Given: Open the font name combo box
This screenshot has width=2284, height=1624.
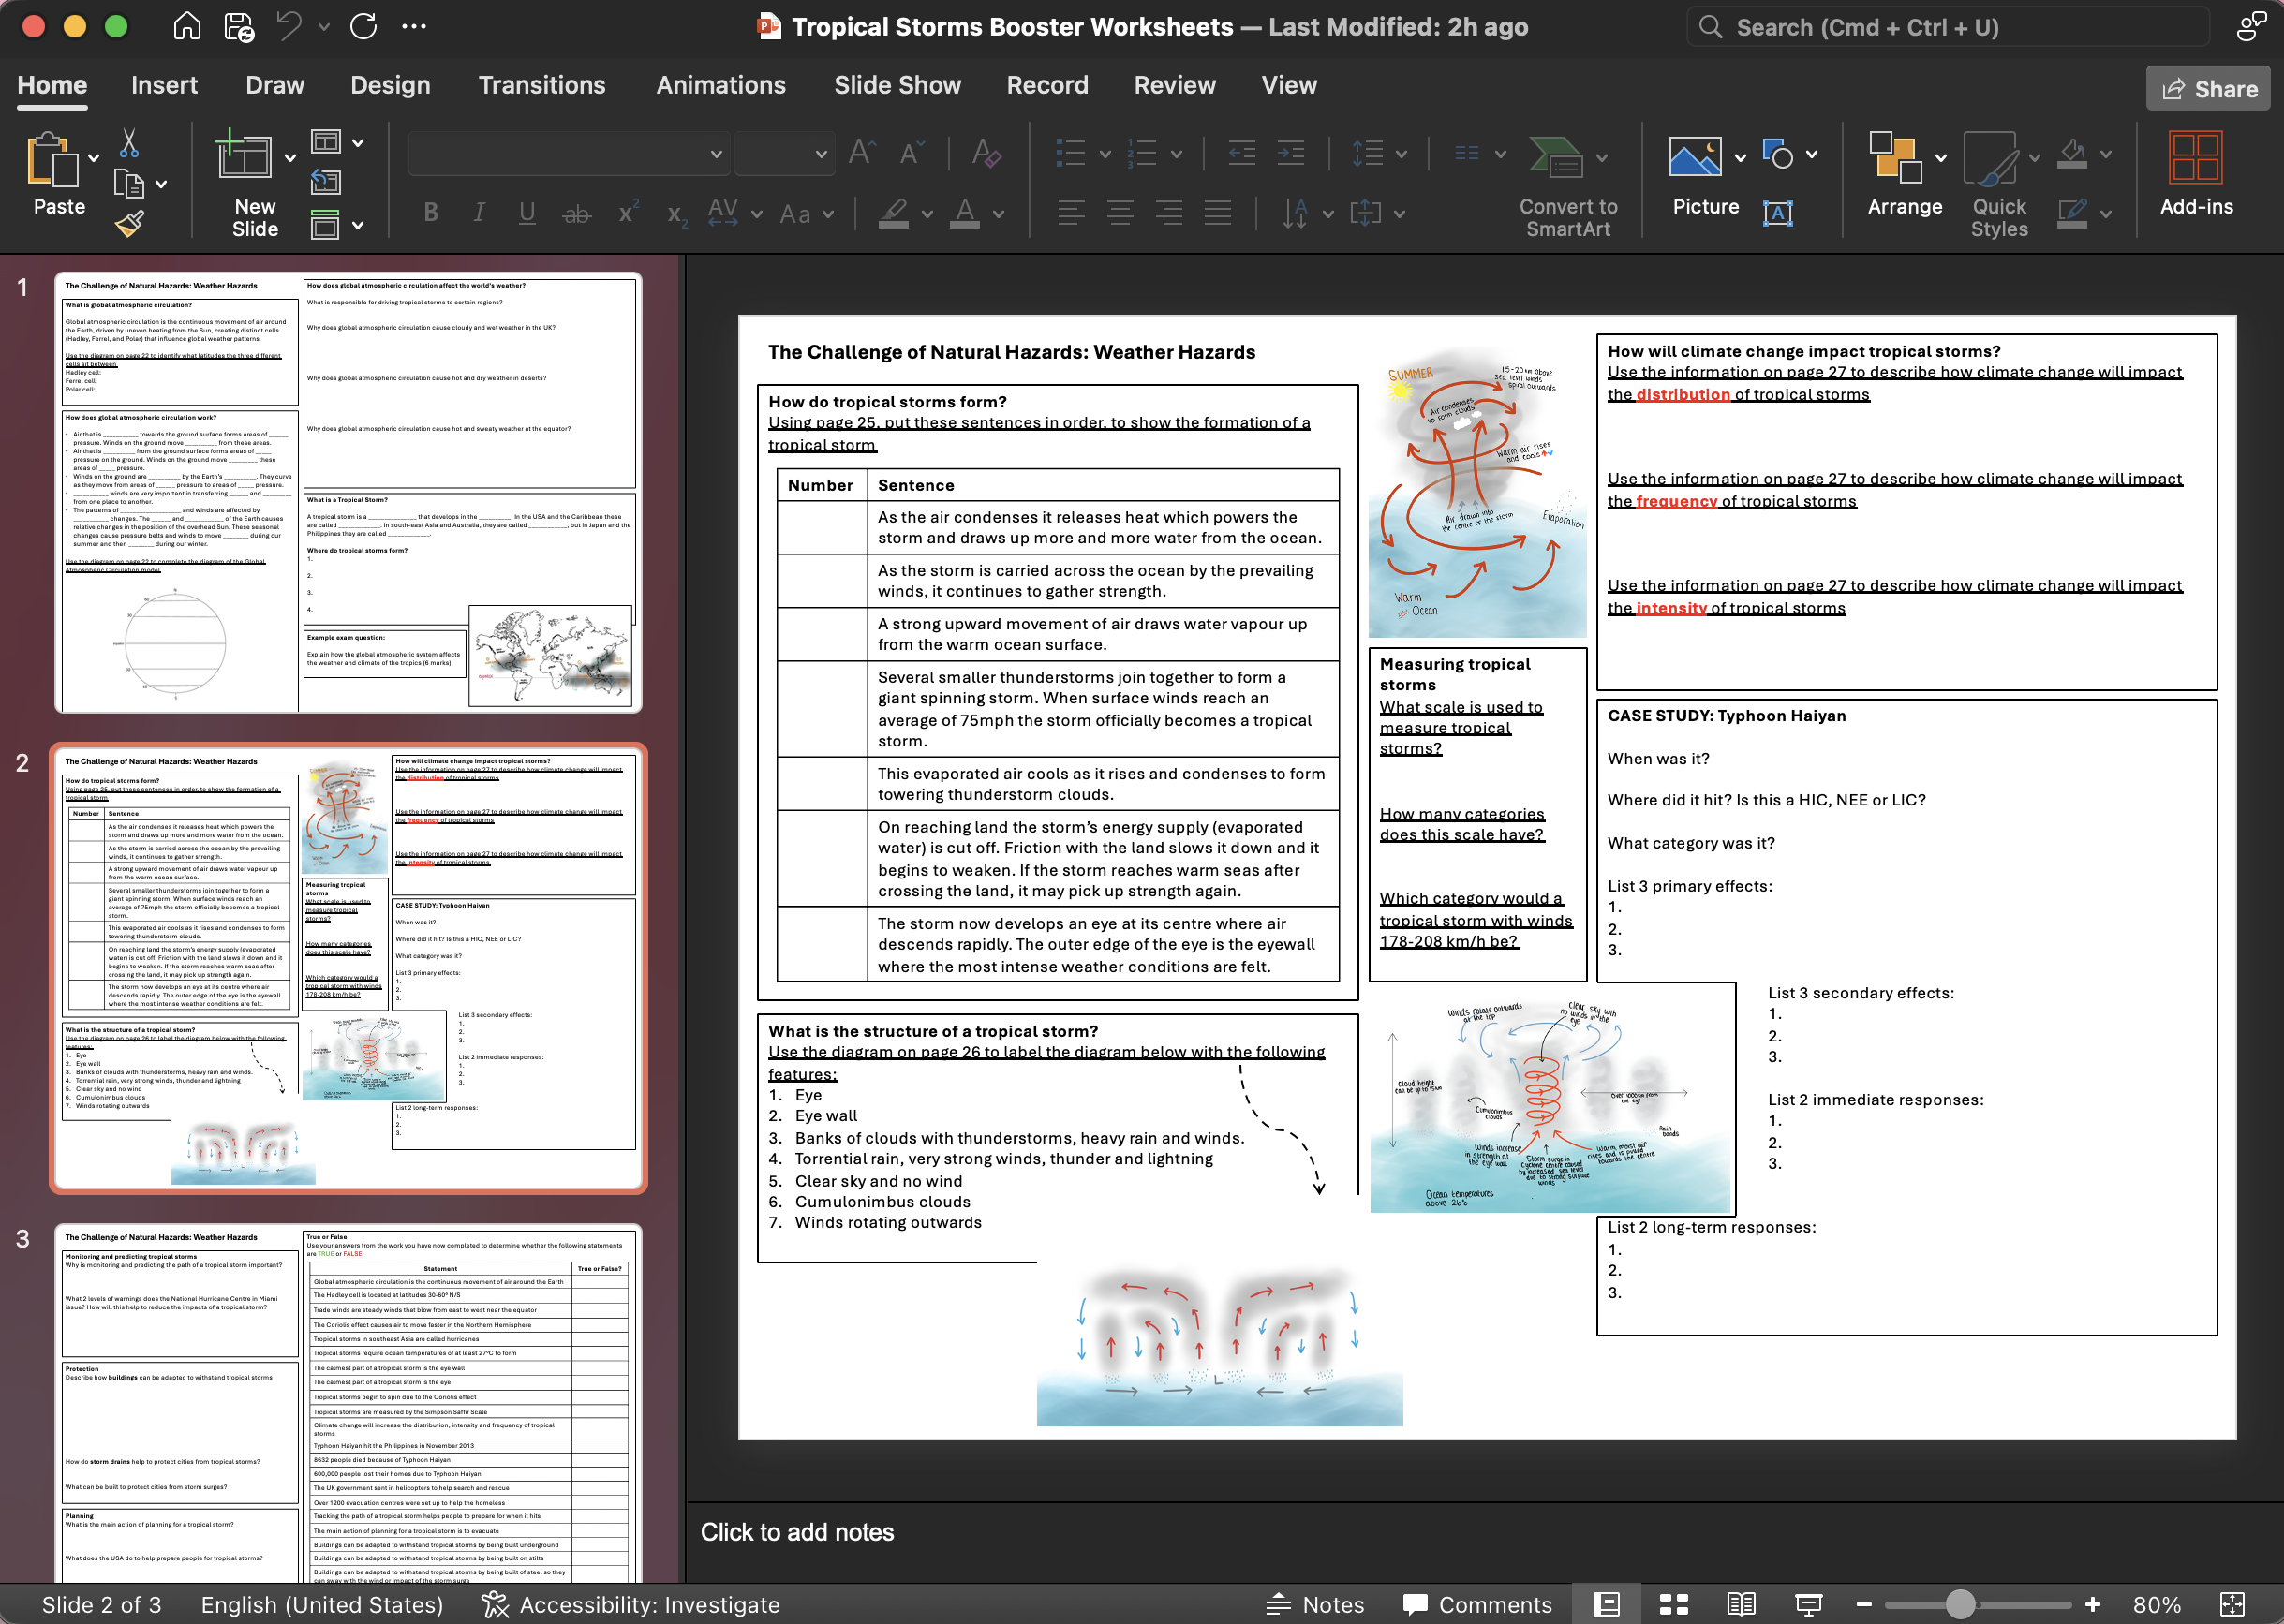Looking at the screenshot, I should [567, 154].
